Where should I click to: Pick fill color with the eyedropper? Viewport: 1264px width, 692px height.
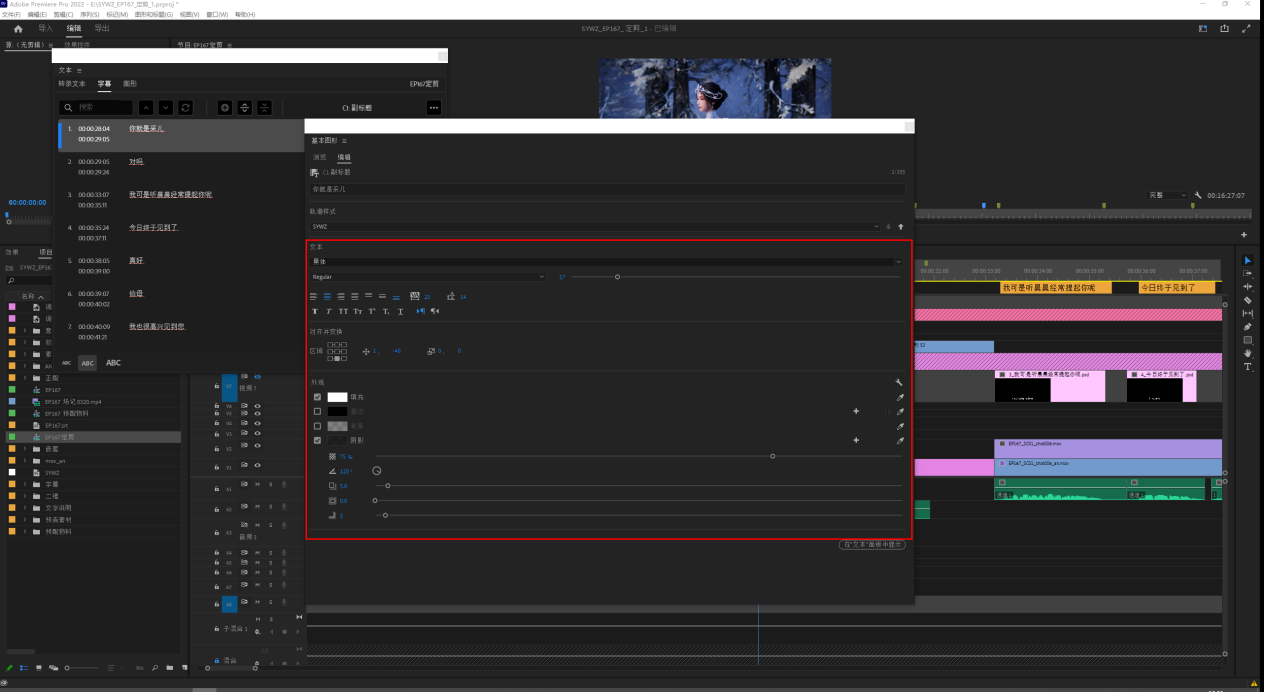(900, 397)
